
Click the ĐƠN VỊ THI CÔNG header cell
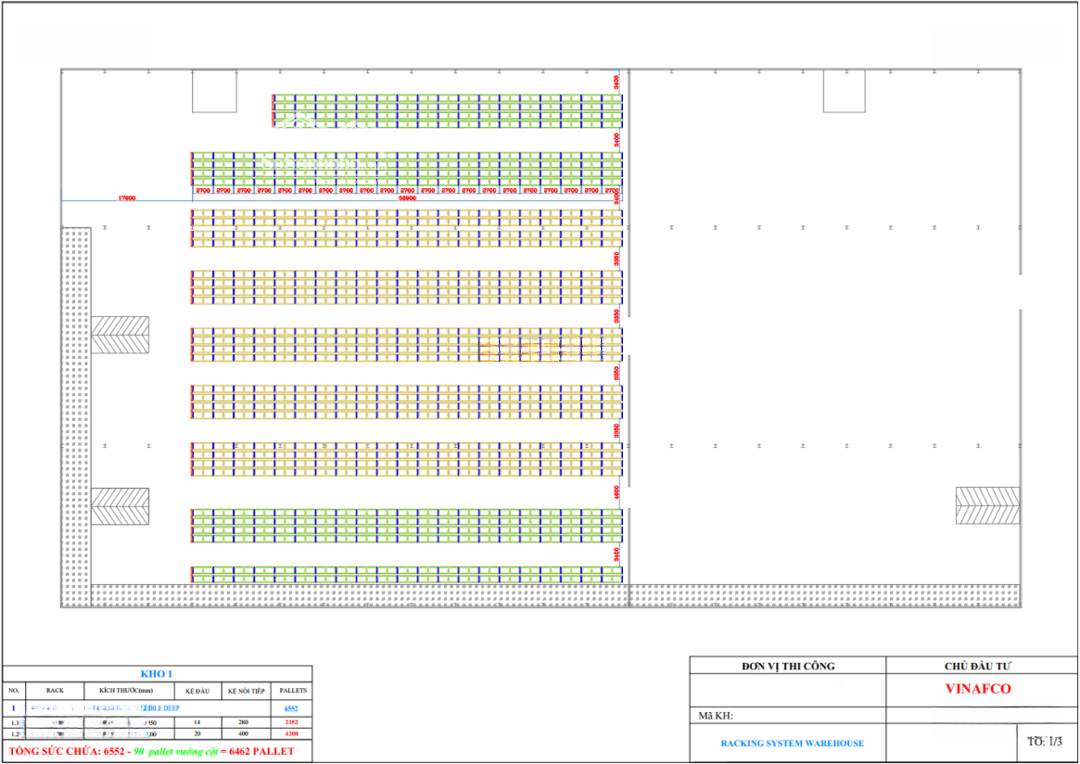point(787,665)
